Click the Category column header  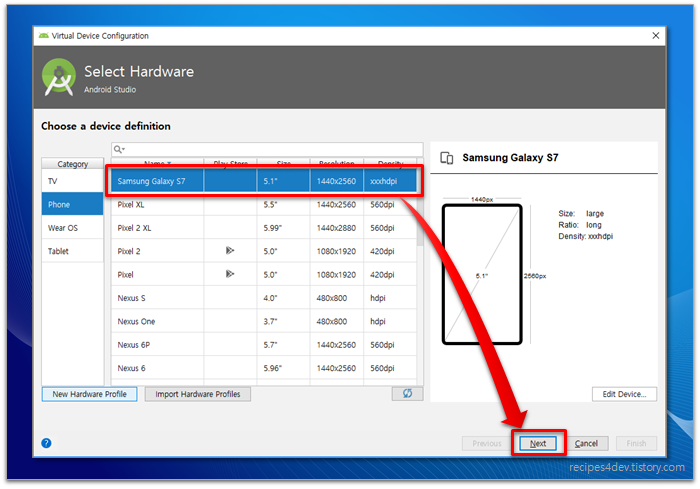72,164
